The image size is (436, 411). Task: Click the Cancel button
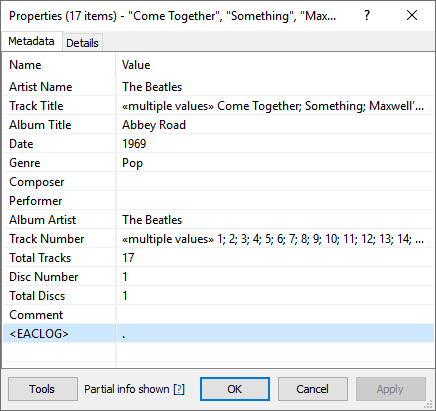click(x=313, y=389)
